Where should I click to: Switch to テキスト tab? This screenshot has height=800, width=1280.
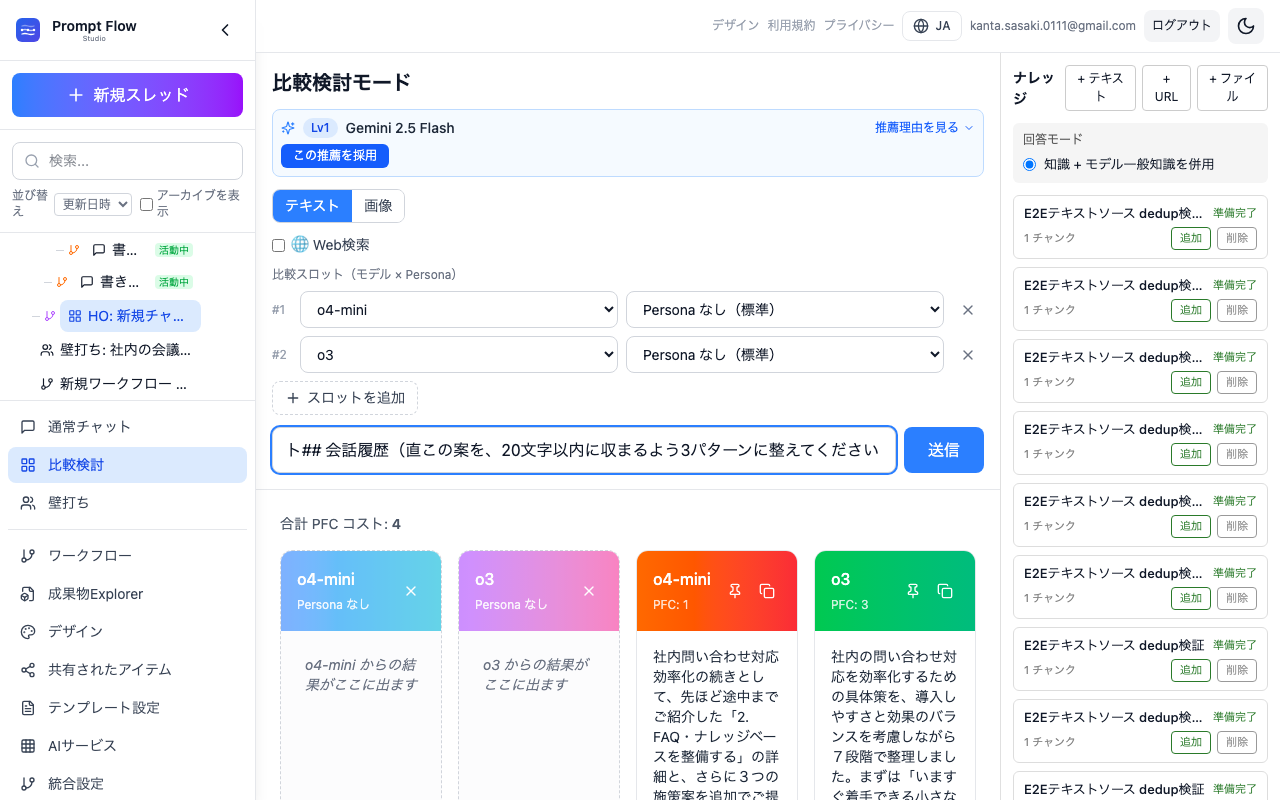tap(312, 206)
